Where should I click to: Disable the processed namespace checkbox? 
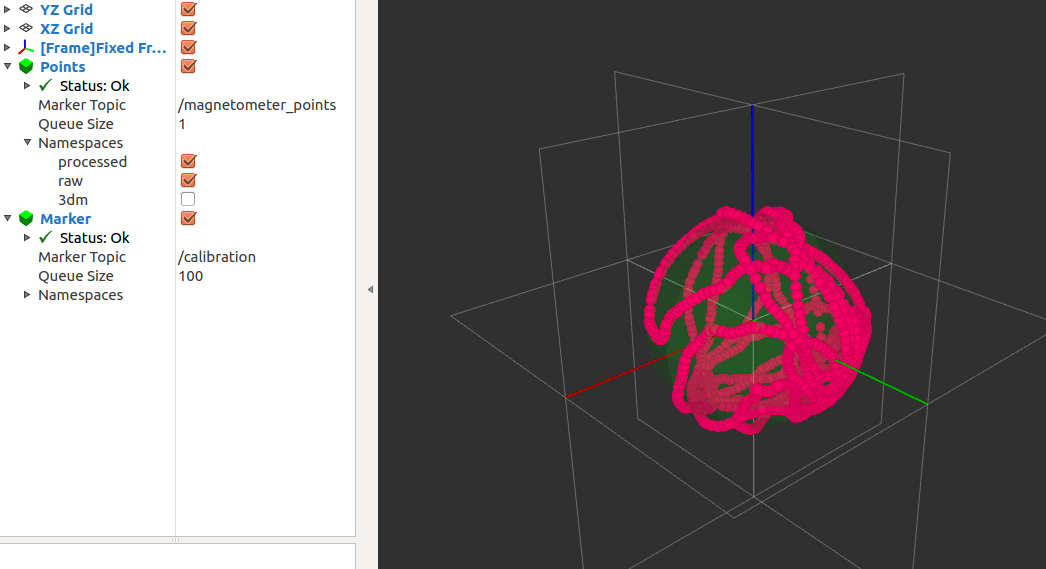(188, 162)
